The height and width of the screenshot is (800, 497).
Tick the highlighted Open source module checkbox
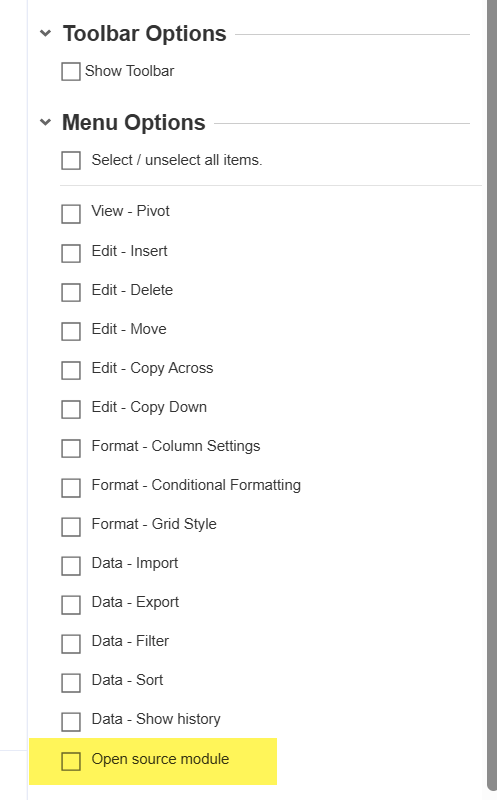click(x=71, y=761)
